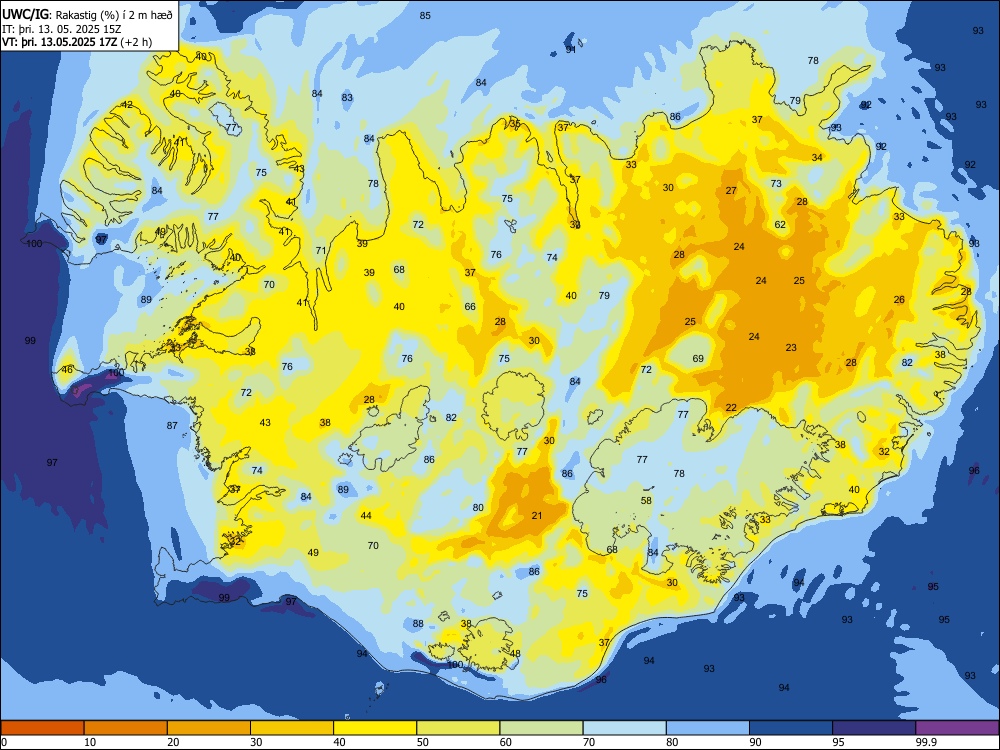1000x750 pixels.
Task: Click the humidity value 66 on the map
Action: pyautogui.click(x=470, y=307)
